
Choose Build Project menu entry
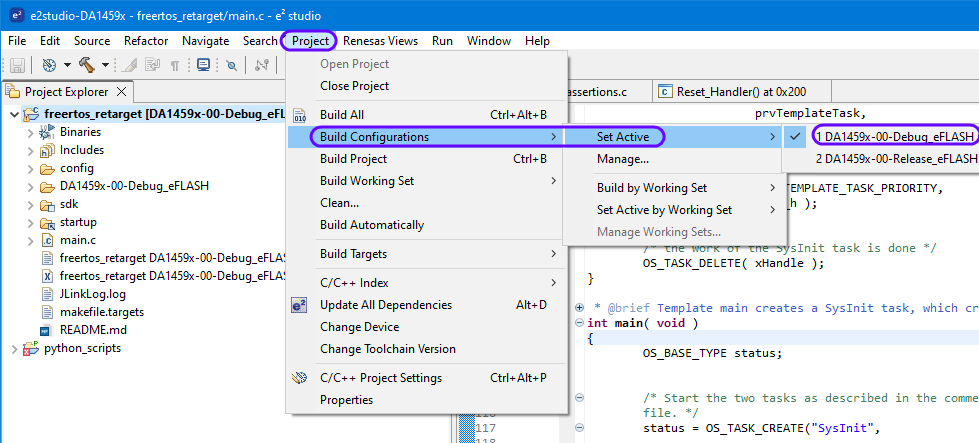426,159
